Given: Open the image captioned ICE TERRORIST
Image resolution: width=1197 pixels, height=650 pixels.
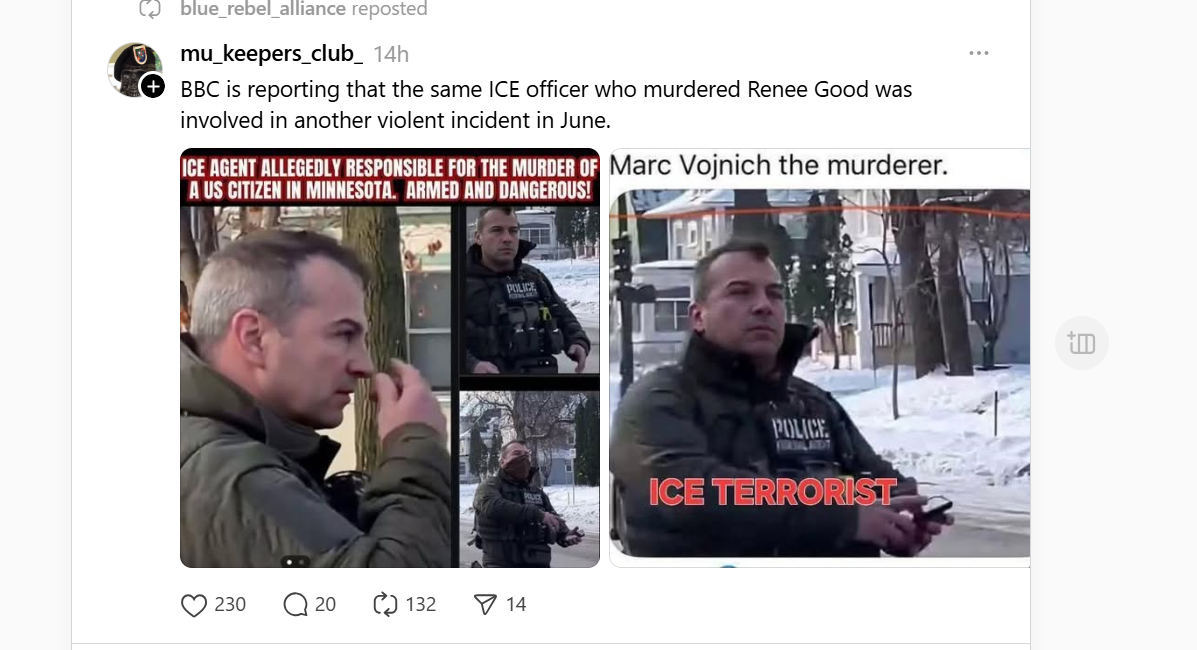Looking at the screenshot, I should [819, 357].
